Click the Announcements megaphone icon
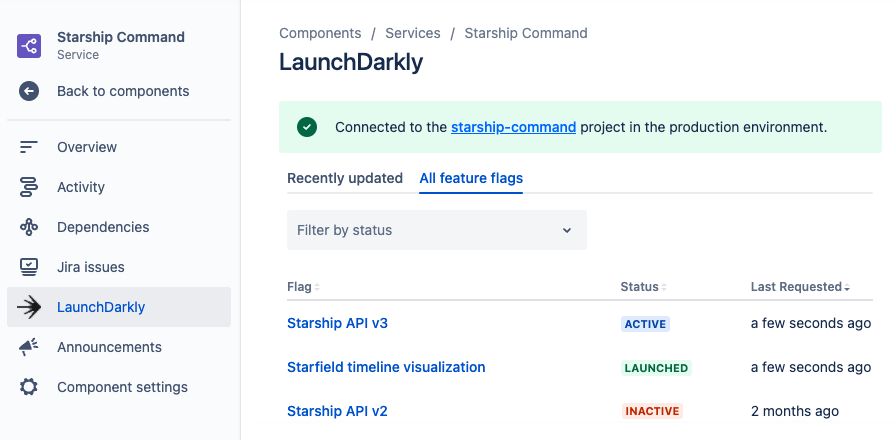 (x=29, y=347)
